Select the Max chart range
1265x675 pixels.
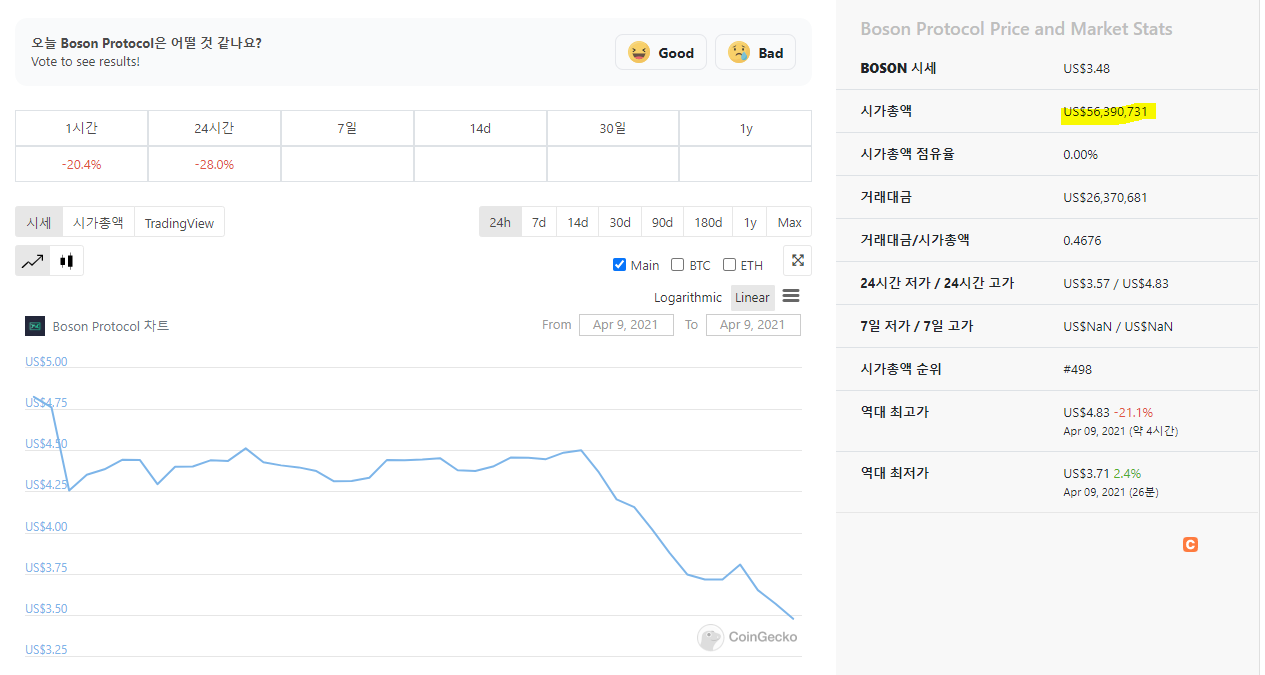(790, 222)
